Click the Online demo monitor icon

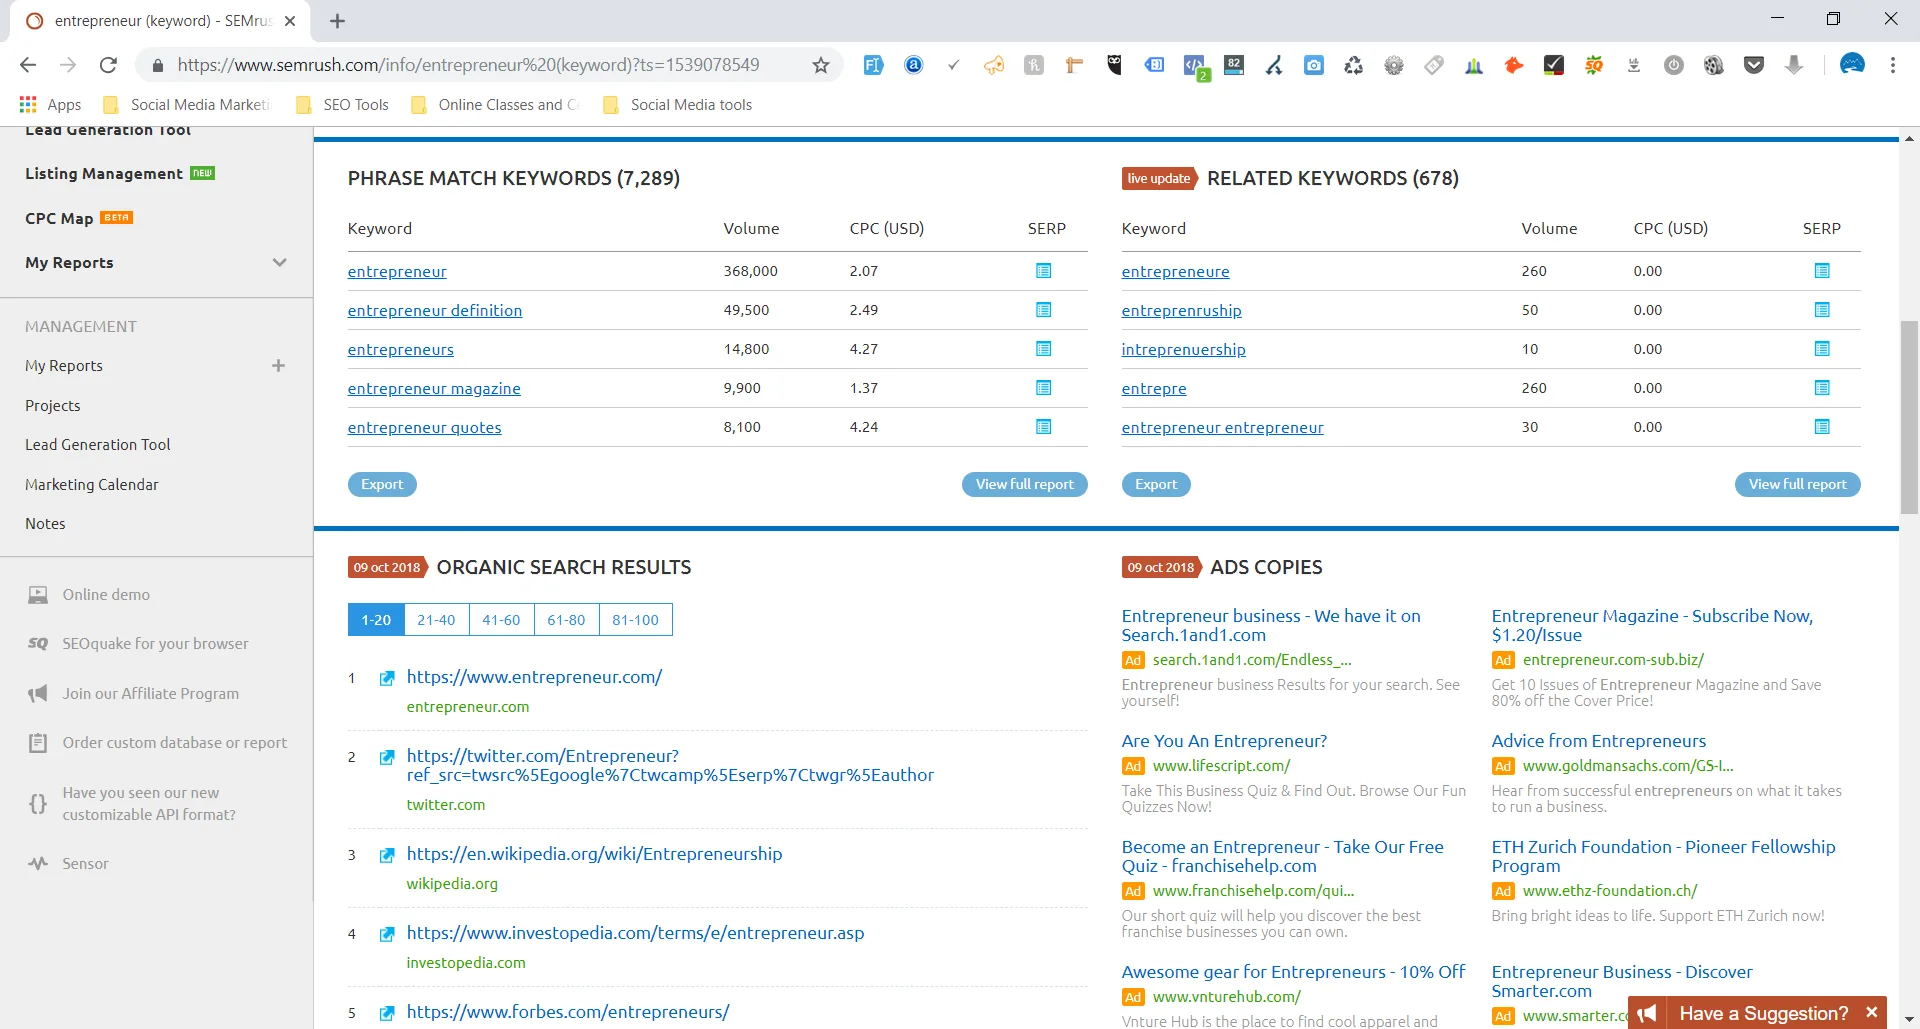point(38,594)
